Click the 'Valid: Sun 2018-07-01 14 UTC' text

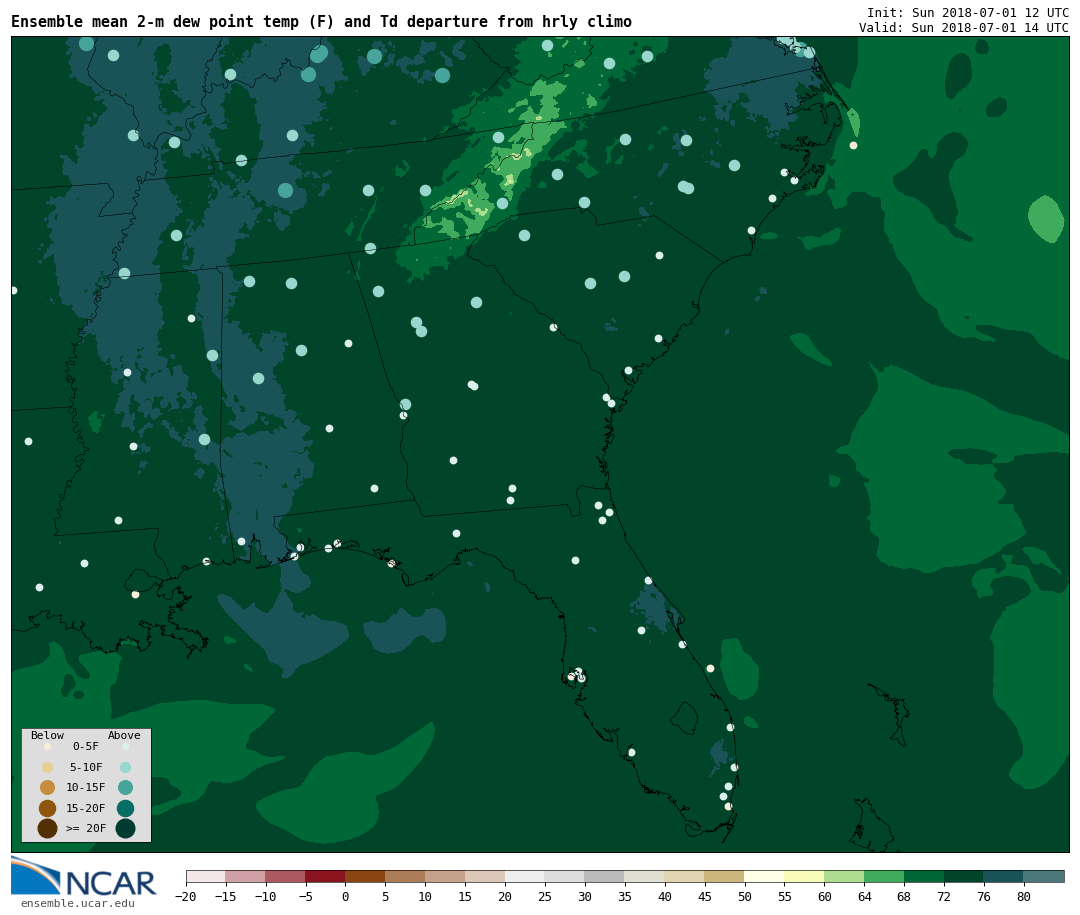click(963, 28)
